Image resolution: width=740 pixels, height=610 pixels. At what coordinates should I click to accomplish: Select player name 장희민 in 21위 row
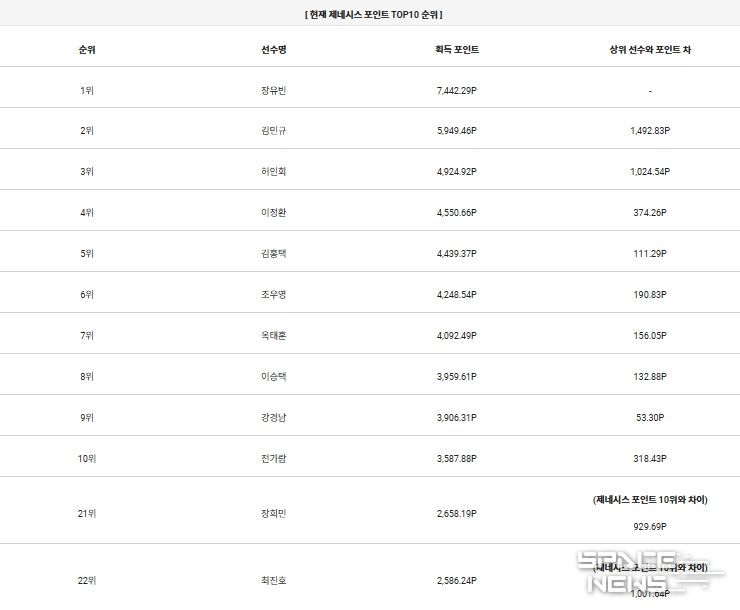tap(274, 514)
